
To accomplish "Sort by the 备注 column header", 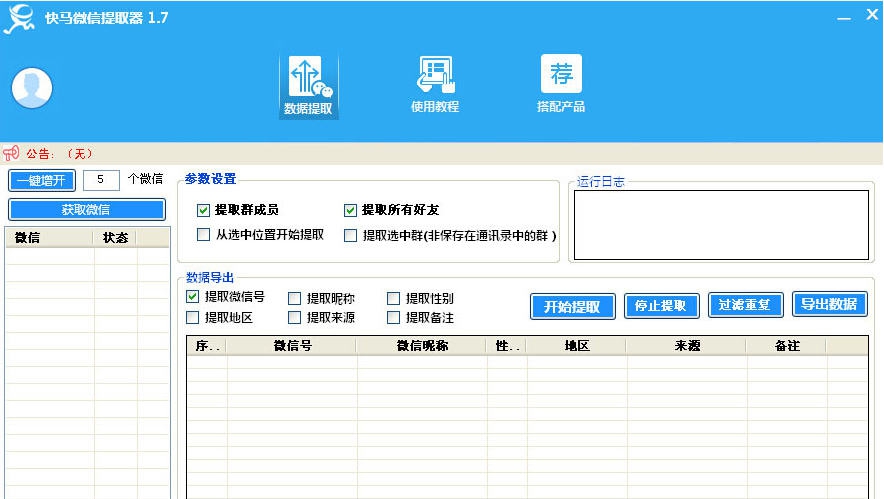I will [x=786, y=346].
